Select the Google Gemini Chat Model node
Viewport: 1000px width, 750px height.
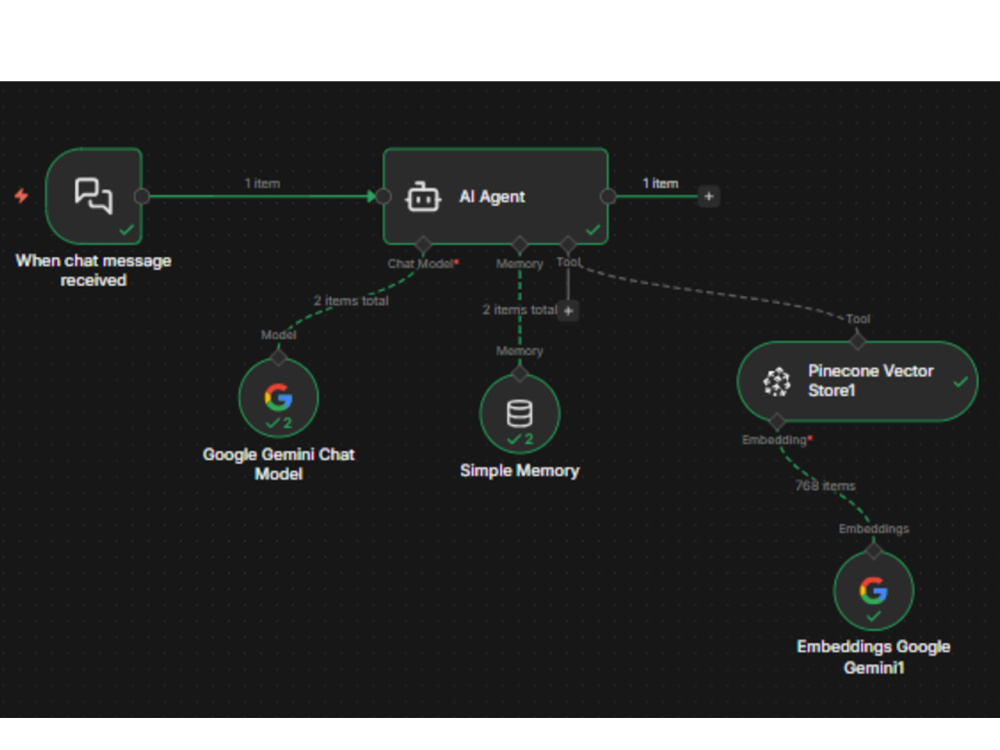(x=279, y=397)
